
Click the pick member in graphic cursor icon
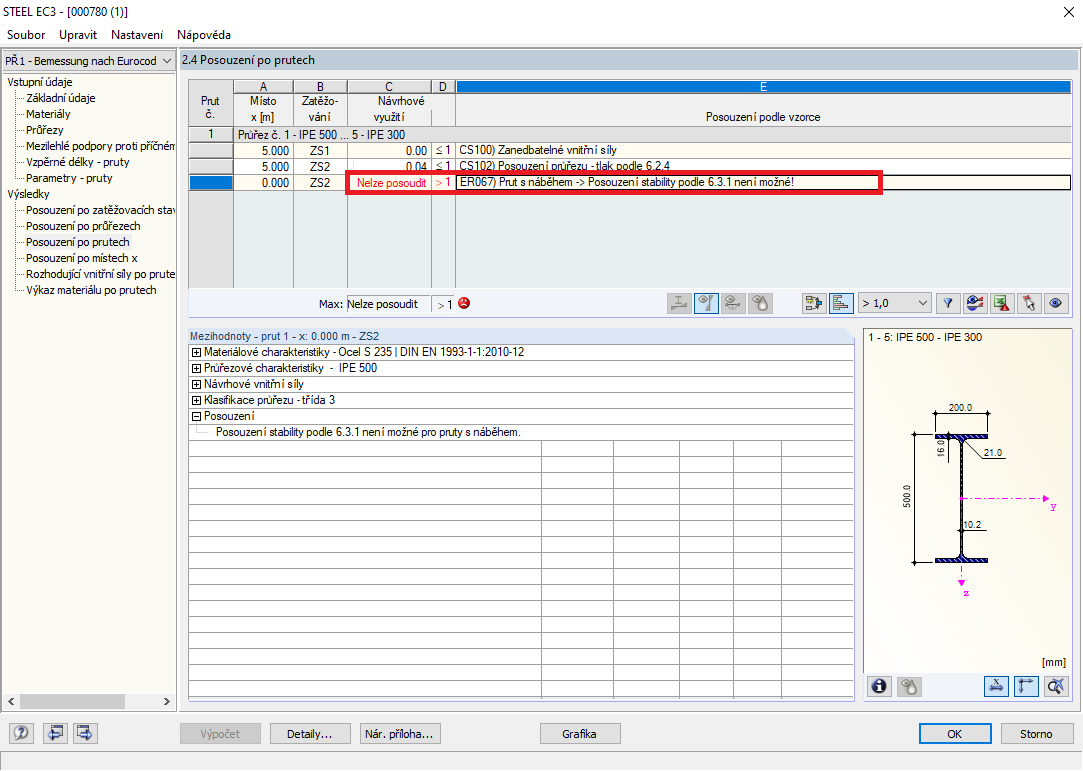[1029, 303]
